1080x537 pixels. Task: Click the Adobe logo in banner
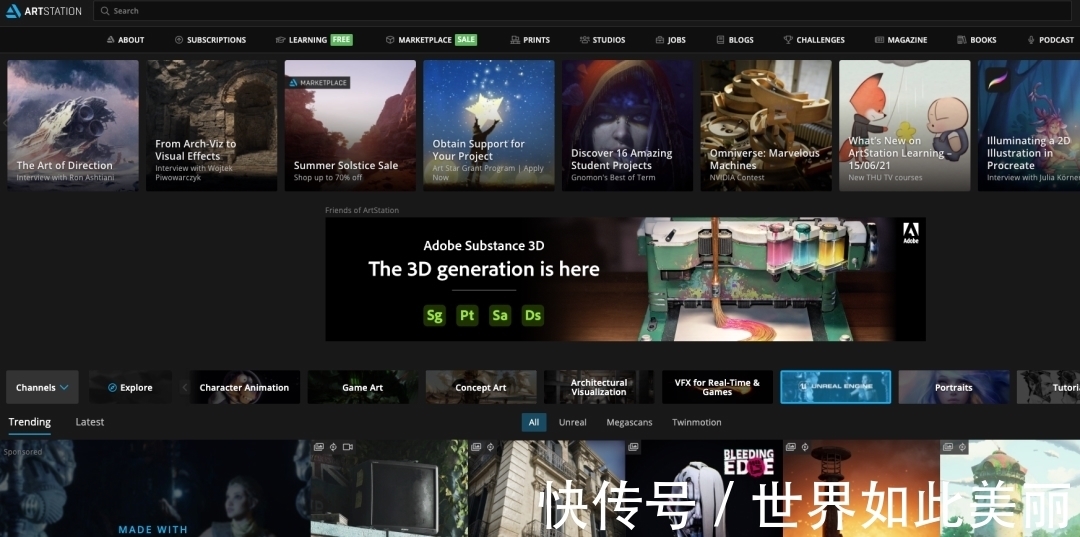coord(911,233)
